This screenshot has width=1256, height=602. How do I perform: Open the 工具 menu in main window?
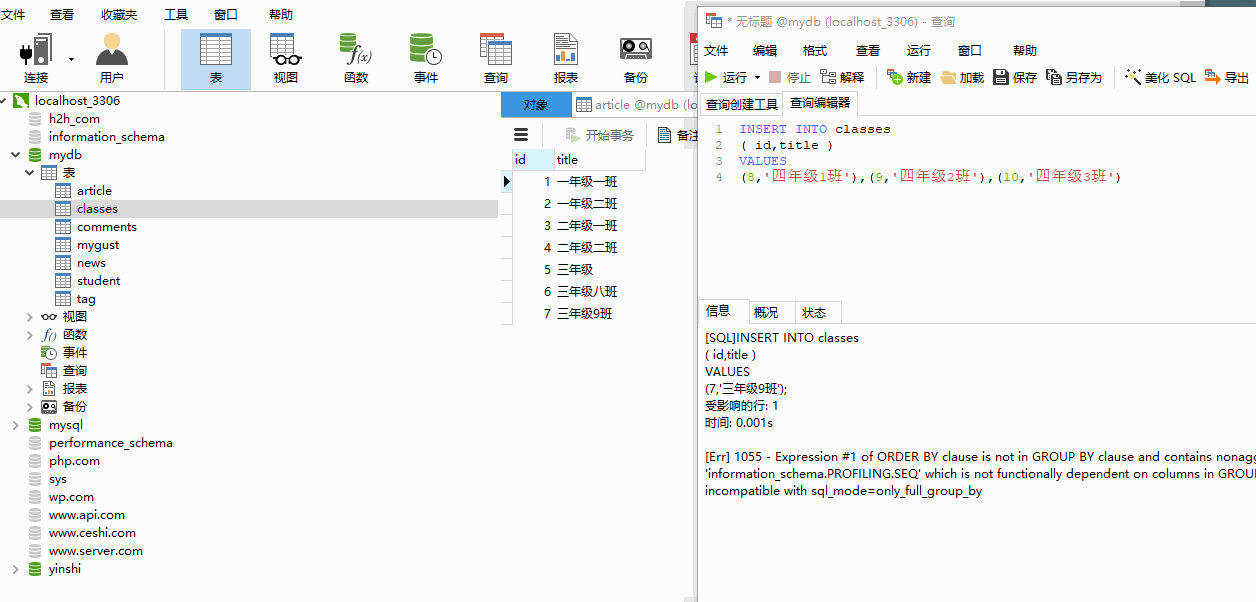175,14
